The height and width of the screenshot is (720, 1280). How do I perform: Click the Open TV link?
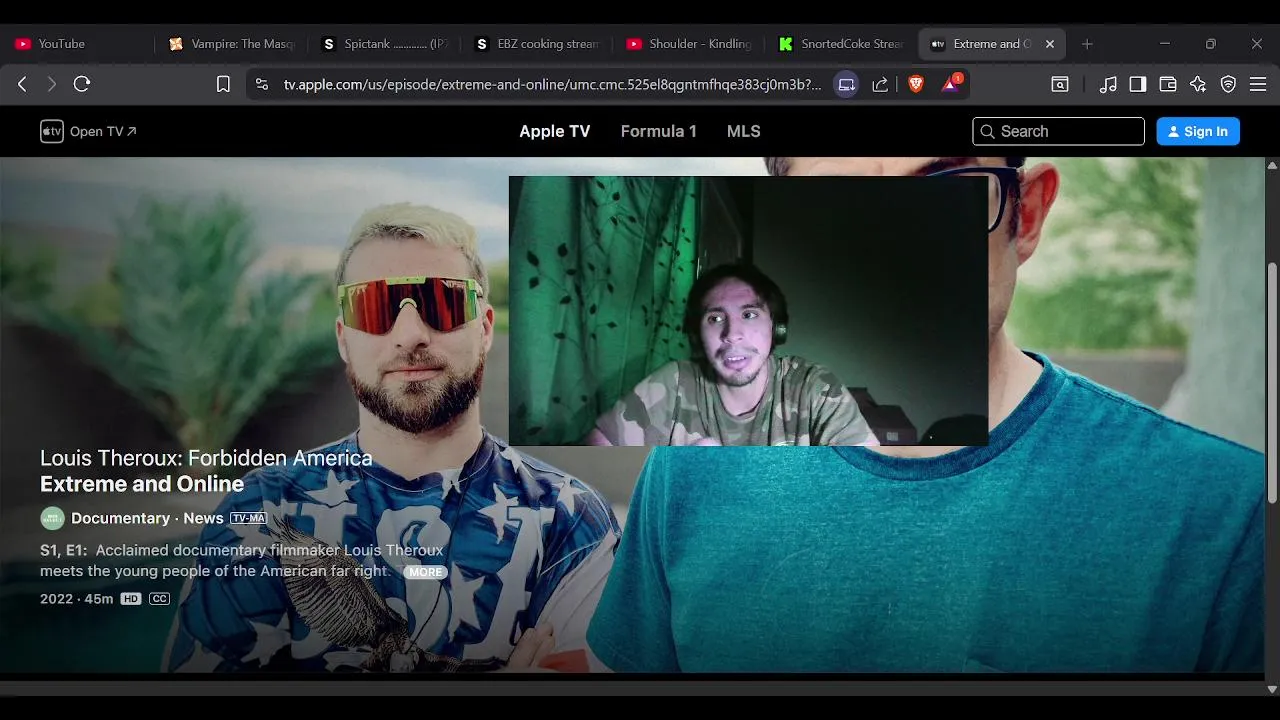coord(103,131)
